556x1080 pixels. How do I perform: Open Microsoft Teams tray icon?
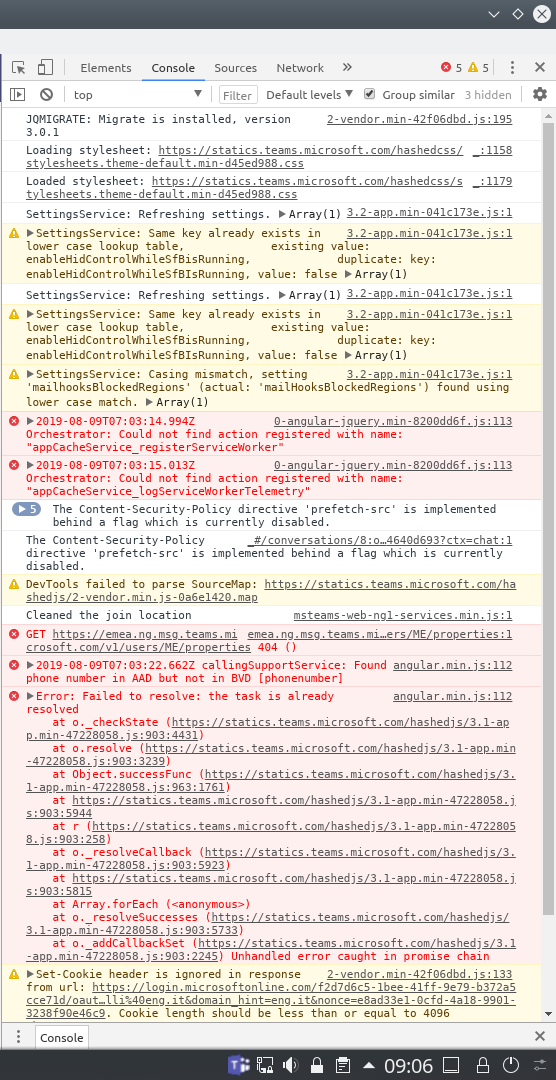238,1065
